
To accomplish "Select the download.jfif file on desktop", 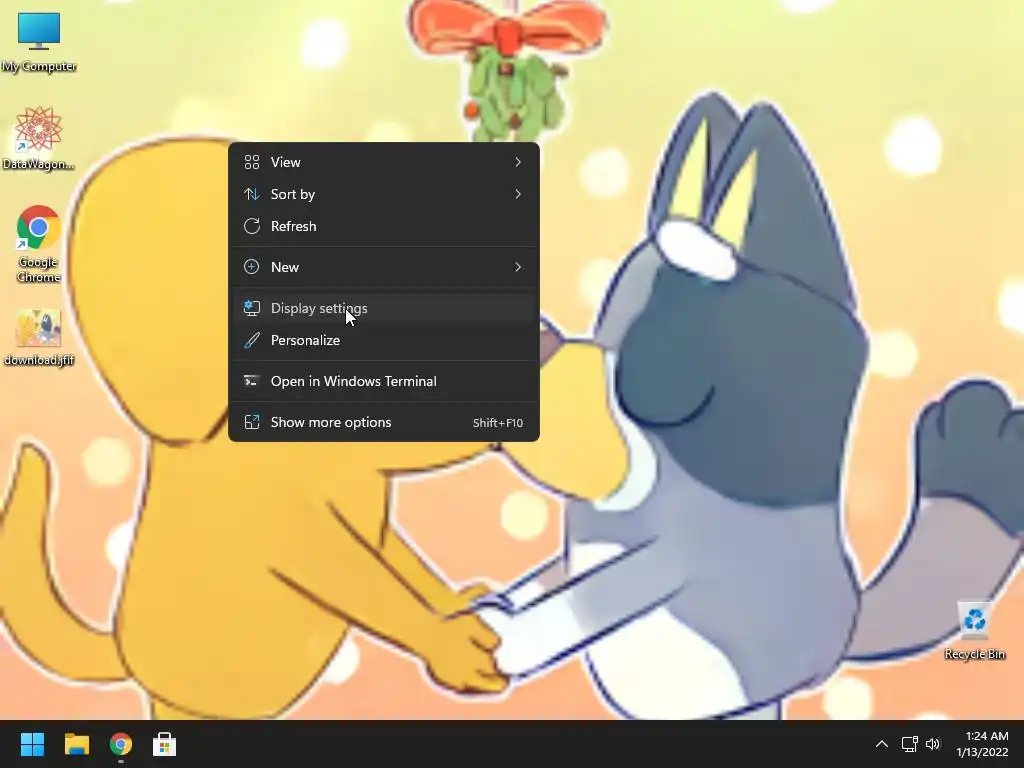I will pos(39,338).
